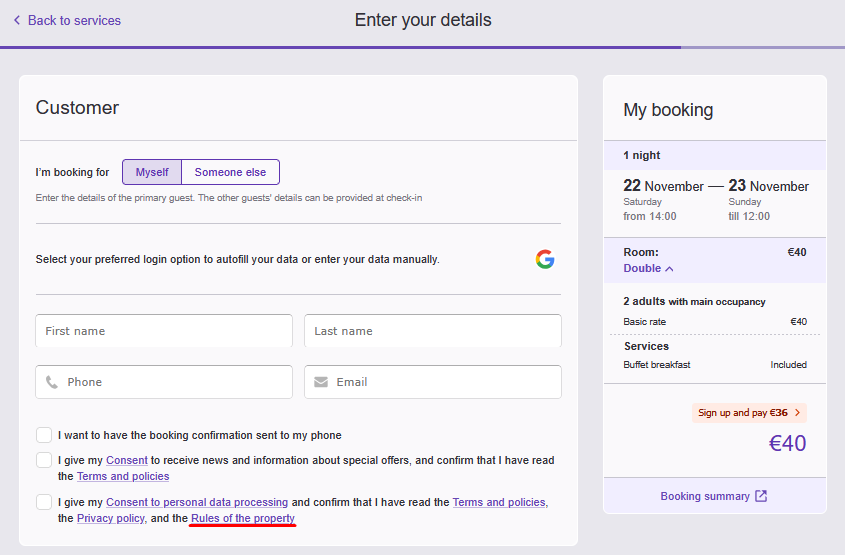Click the back arrow chevron icon
The height and width of the screenshot is (555, 845).
[x=17, y=20]
